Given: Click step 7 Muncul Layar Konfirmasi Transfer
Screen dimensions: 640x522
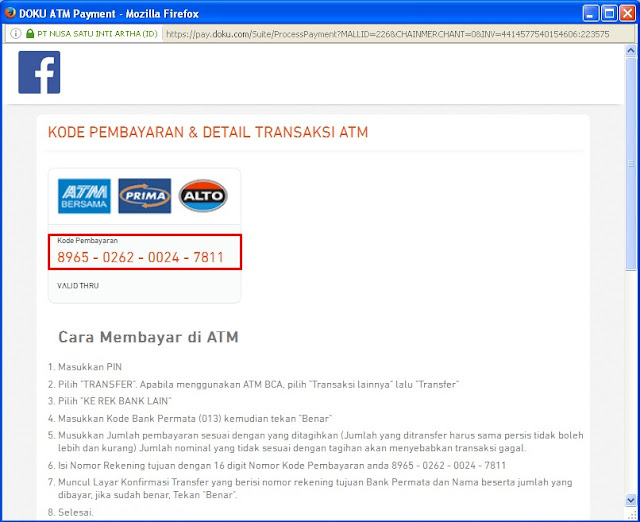Looking at the screenshot, I should [x=310, y=489].
